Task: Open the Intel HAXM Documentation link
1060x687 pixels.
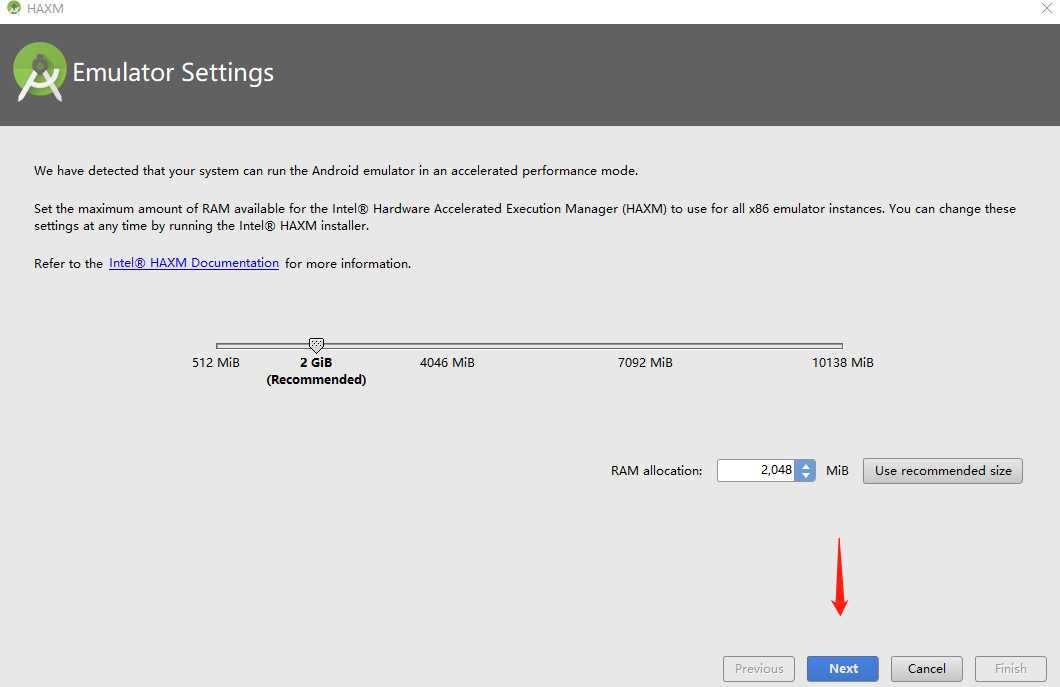Action: click(x=194, y=263)
